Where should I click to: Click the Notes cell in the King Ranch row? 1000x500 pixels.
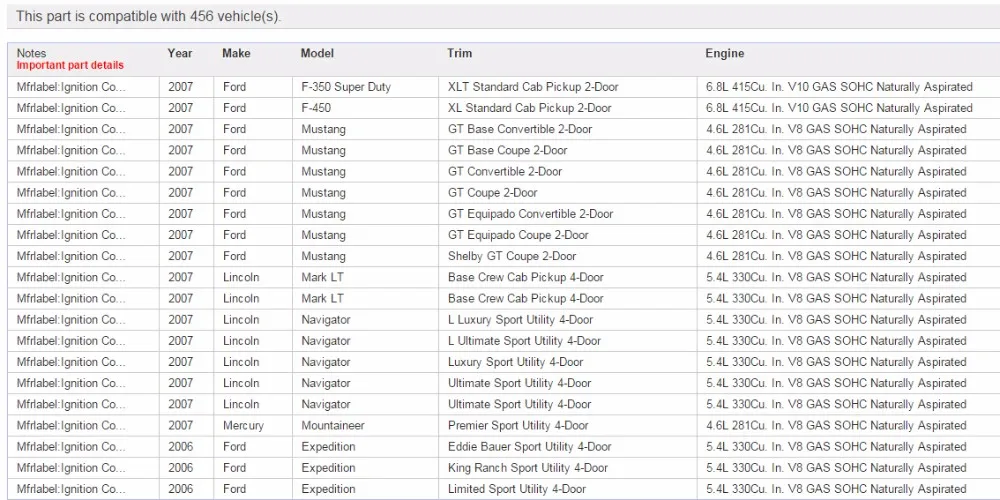pos(71,467)
